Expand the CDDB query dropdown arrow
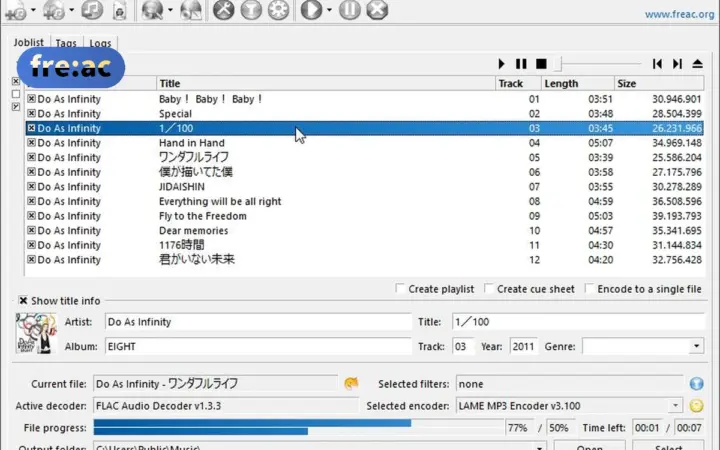 click(170, 10)
